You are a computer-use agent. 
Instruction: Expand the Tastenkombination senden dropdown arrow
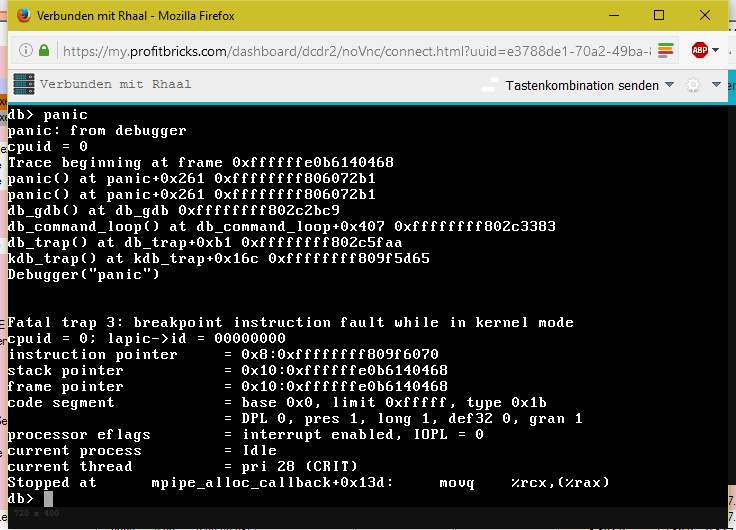tap(669, 86)
